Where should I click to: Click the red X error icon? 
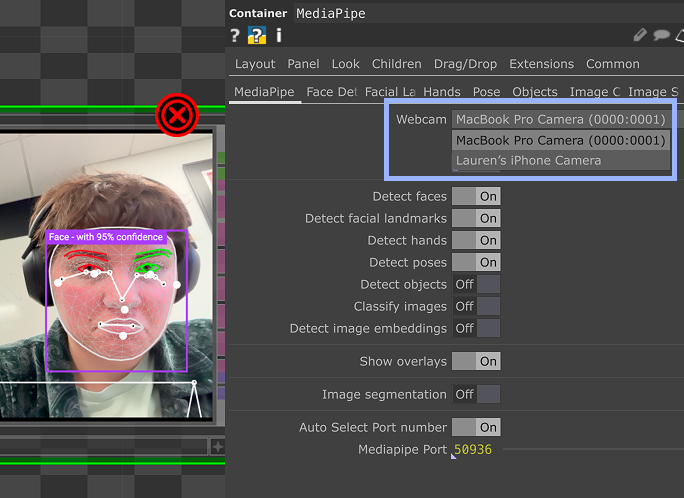click(177, 115)
